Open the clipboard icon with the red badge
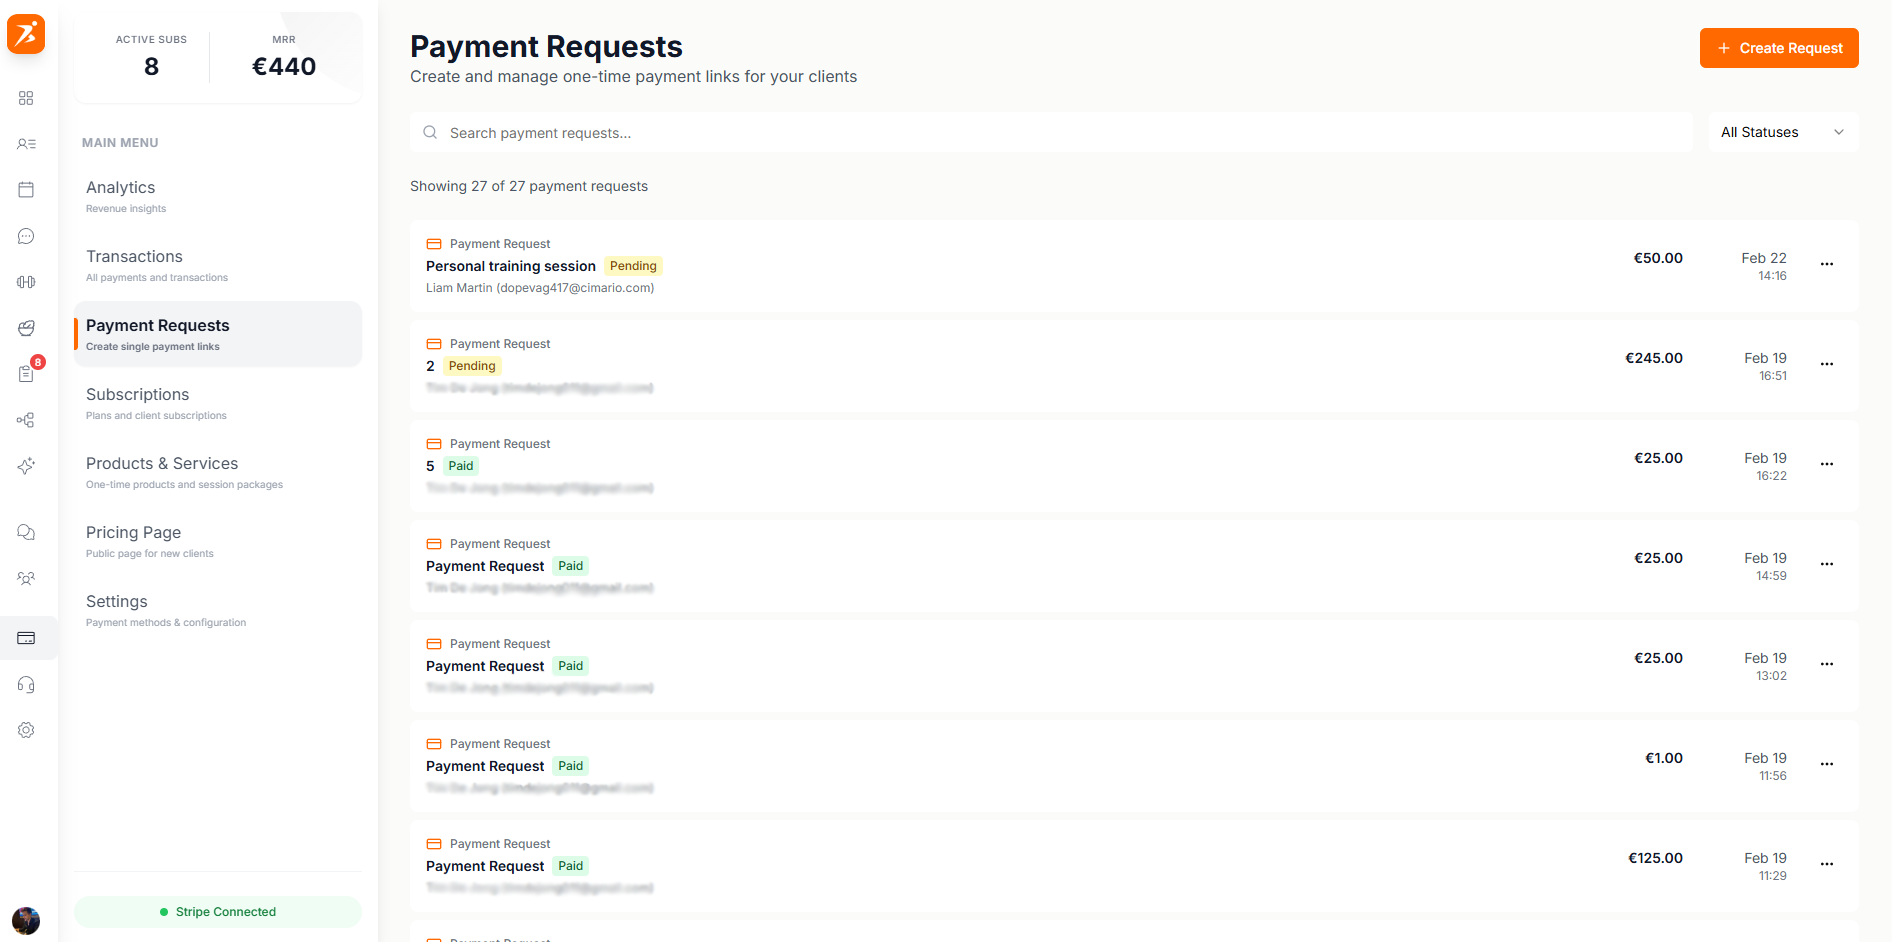Image resolution: width=1892 pixels, height=942 pixels. [x=26, y=373]
